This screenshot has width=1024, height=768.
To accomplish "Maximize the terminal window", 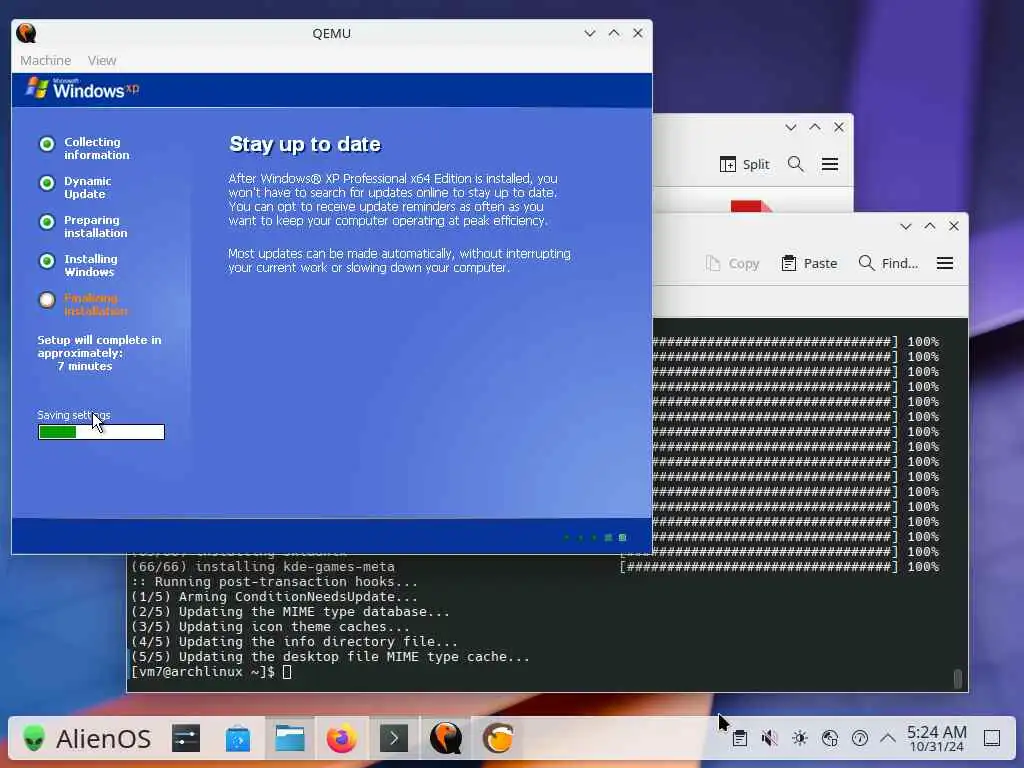I will [930, 226].
